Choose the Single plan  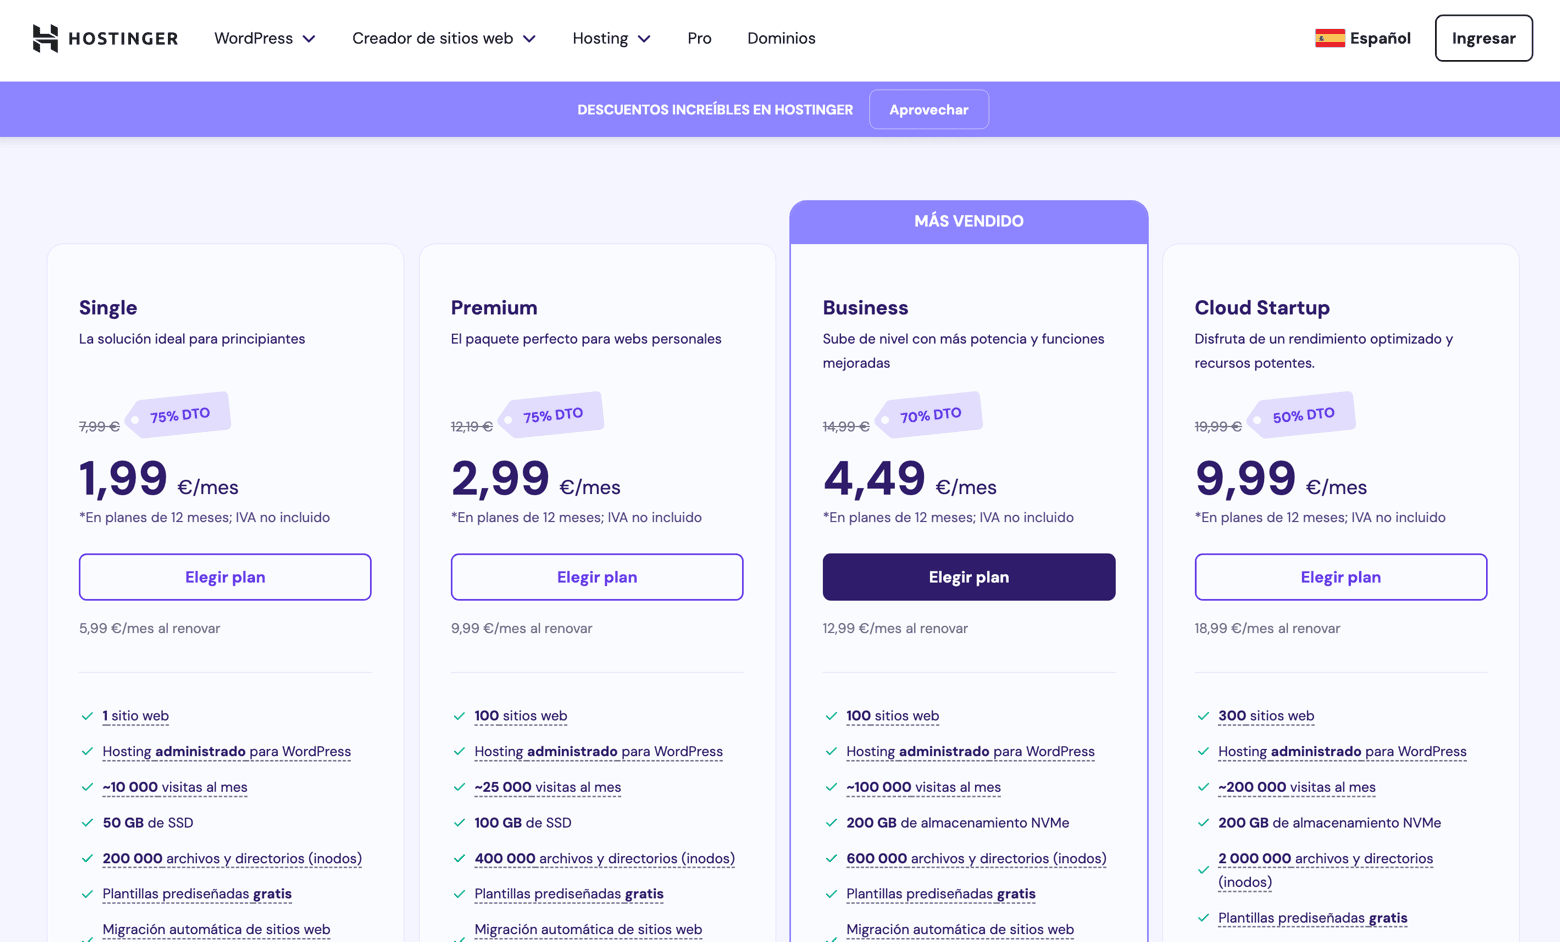(225, 577)
